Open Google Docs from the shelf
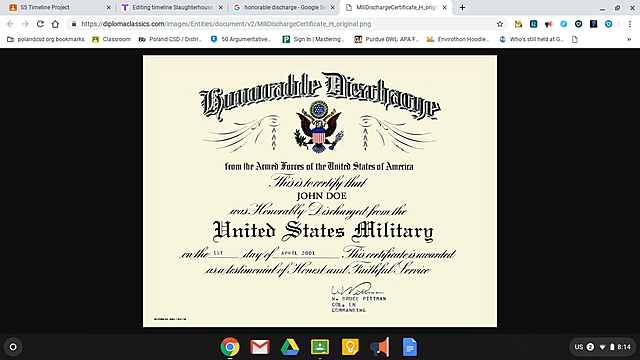Image resolution: width=640 pixels, height=360 pixels. [410, 347]
